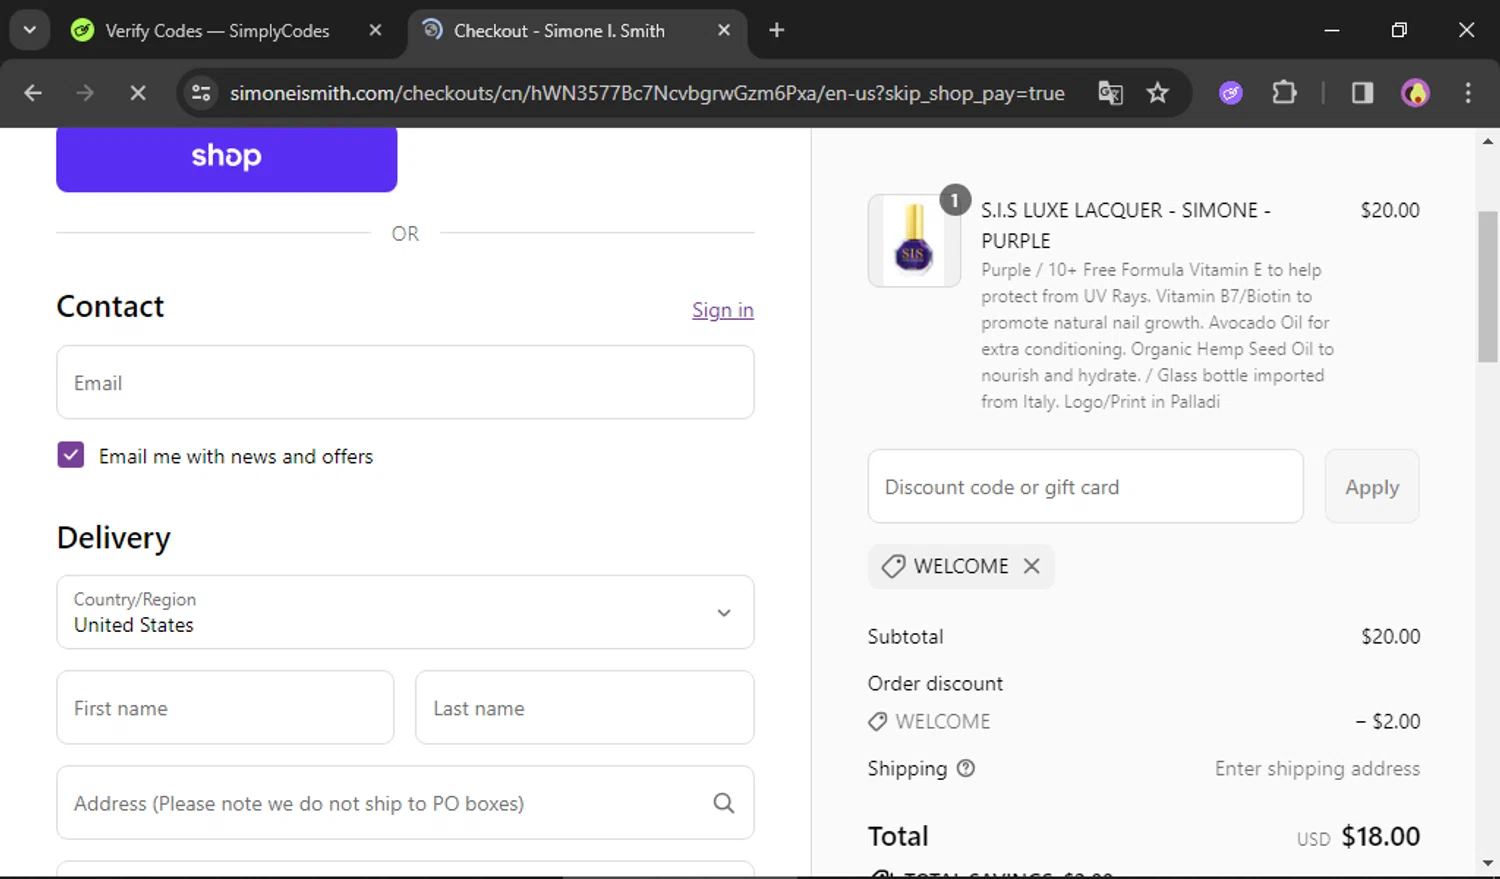The width and height of the screenshot is (1500, 879).
Task: Remove the WELCOME discount code
Action: click(x=1031, y=566)
